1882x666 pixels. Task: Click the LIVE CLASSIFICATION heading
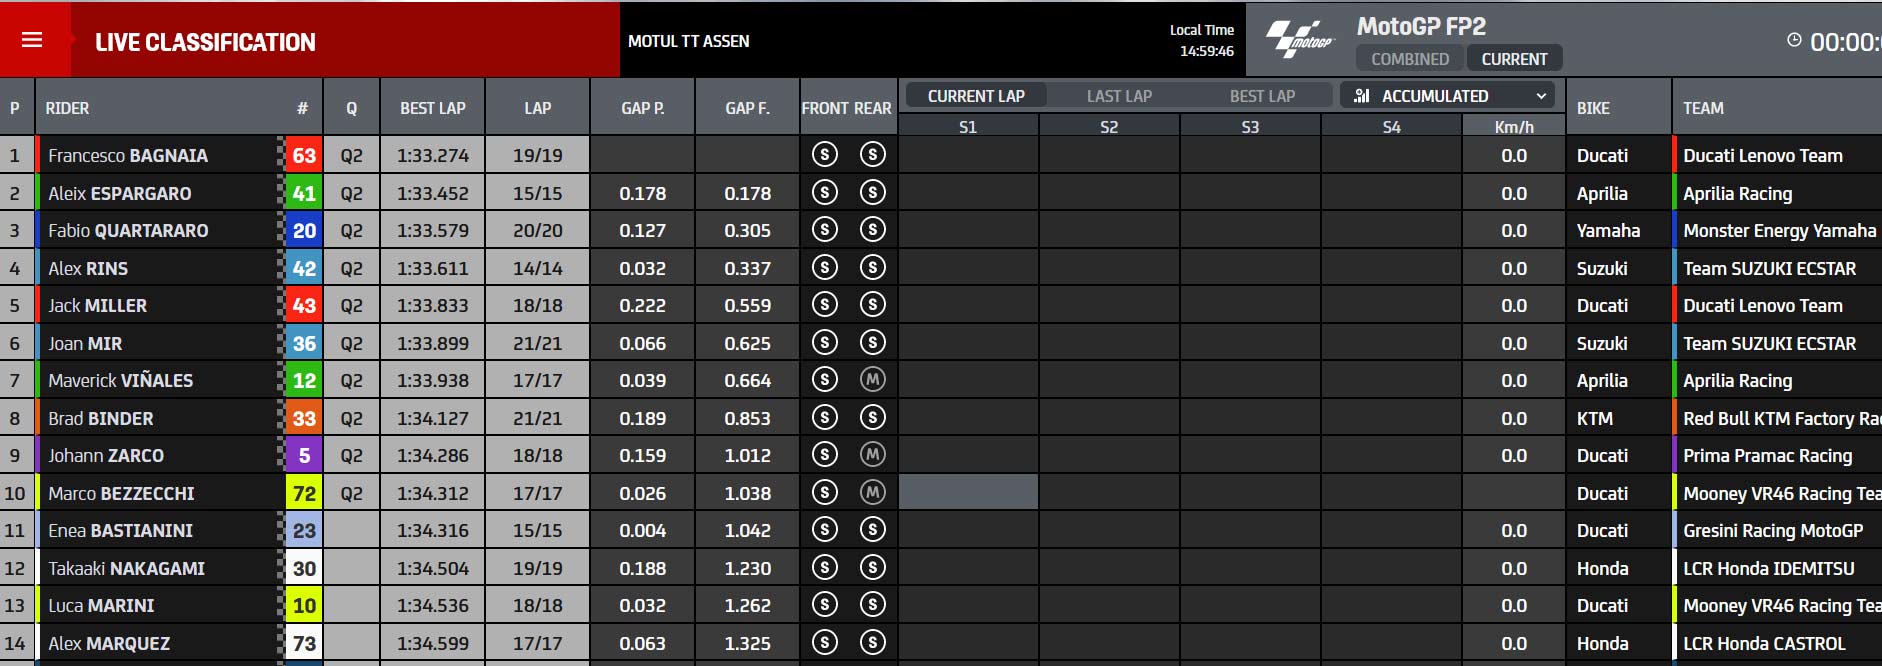point(205,42)
